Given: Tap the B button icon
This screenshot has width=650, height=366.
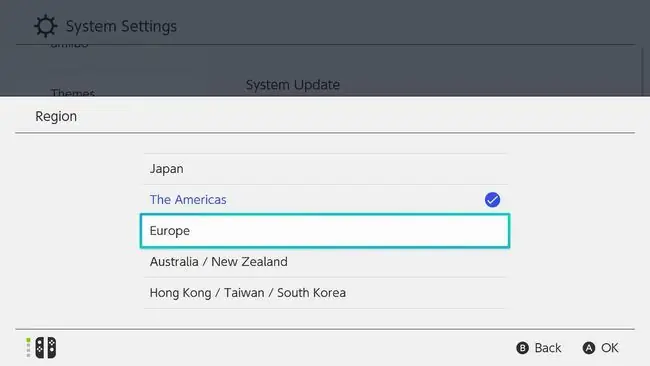Looking at the screenshot, I should [522, 348].
